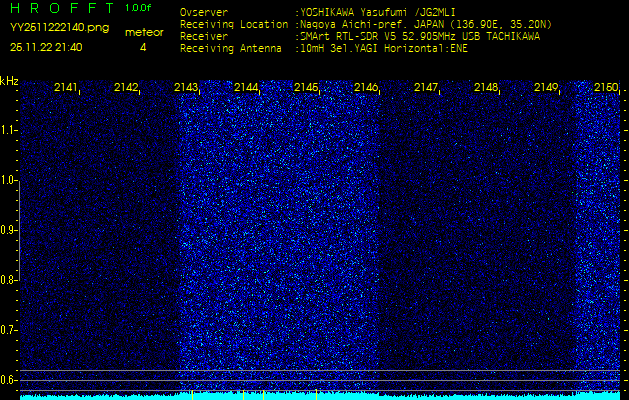The width and height of the screenshot is (629, 400).
Task: Click the 2146 time label
Action: pyautogui.click(x=366, y=87)
